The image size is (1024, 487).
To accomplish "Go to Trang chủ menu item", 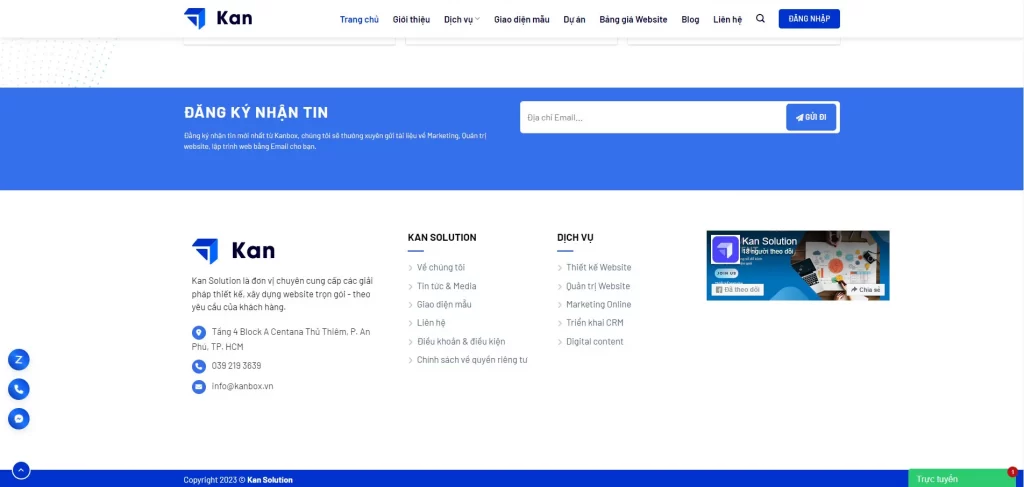I will [x=359, y=20].
